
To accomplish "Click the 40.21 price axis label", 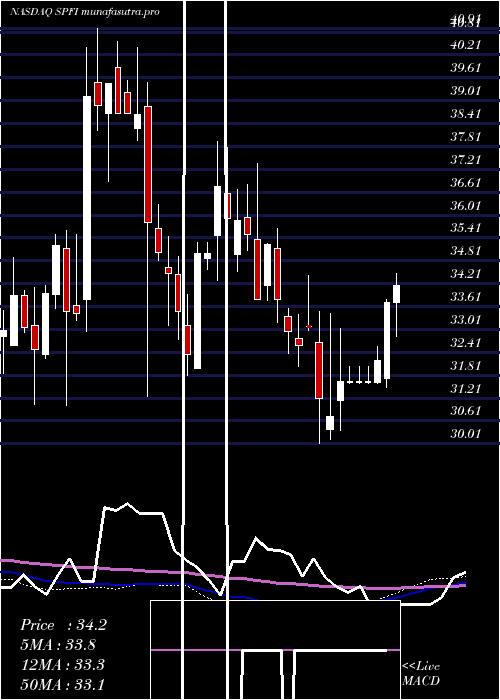I will (x=465, y=45).
